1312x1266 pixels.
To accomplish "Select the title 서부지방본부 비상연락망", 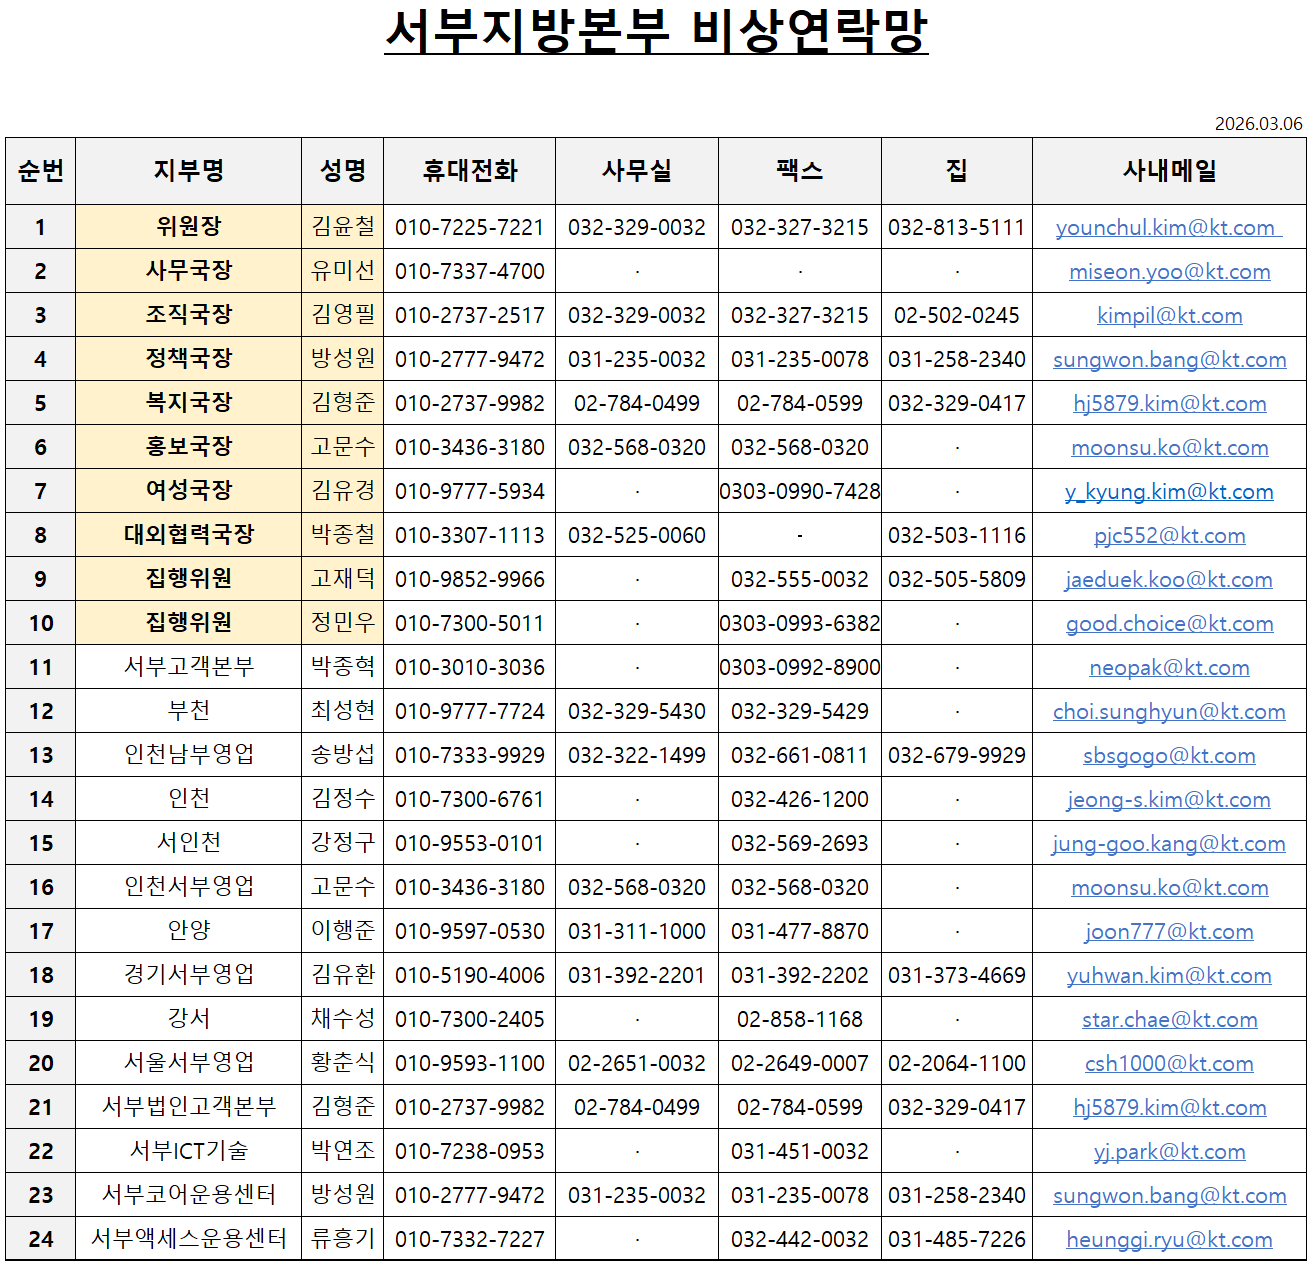I will point(656,32).
